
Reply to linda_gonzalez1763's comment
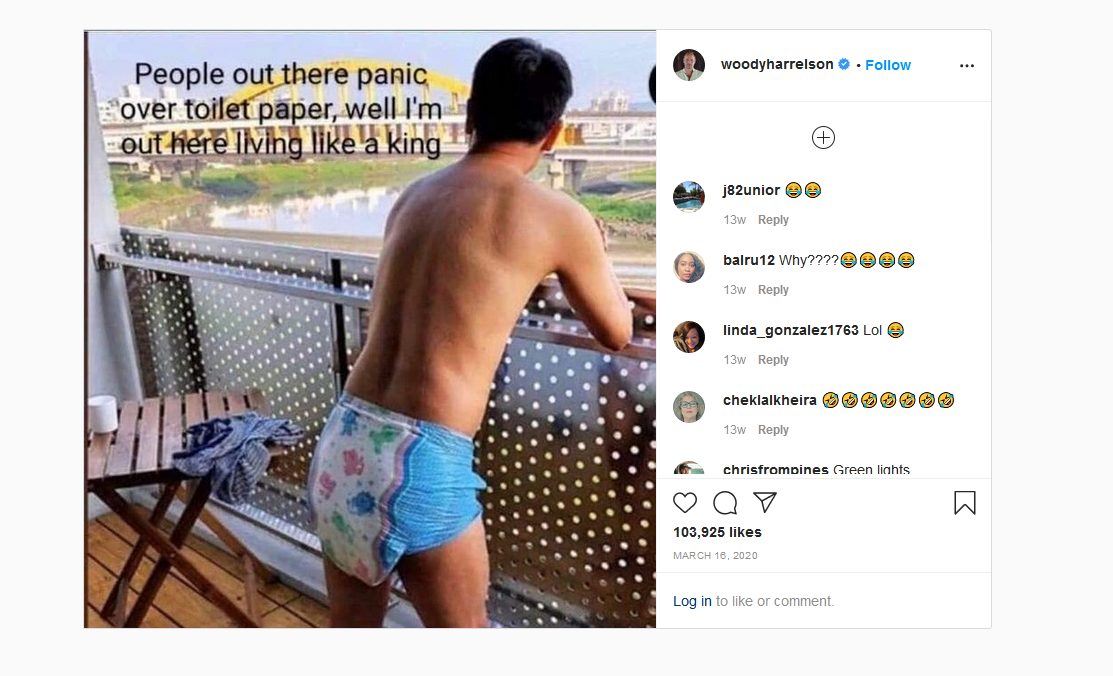pyautogui.click(x=773, y=360)
